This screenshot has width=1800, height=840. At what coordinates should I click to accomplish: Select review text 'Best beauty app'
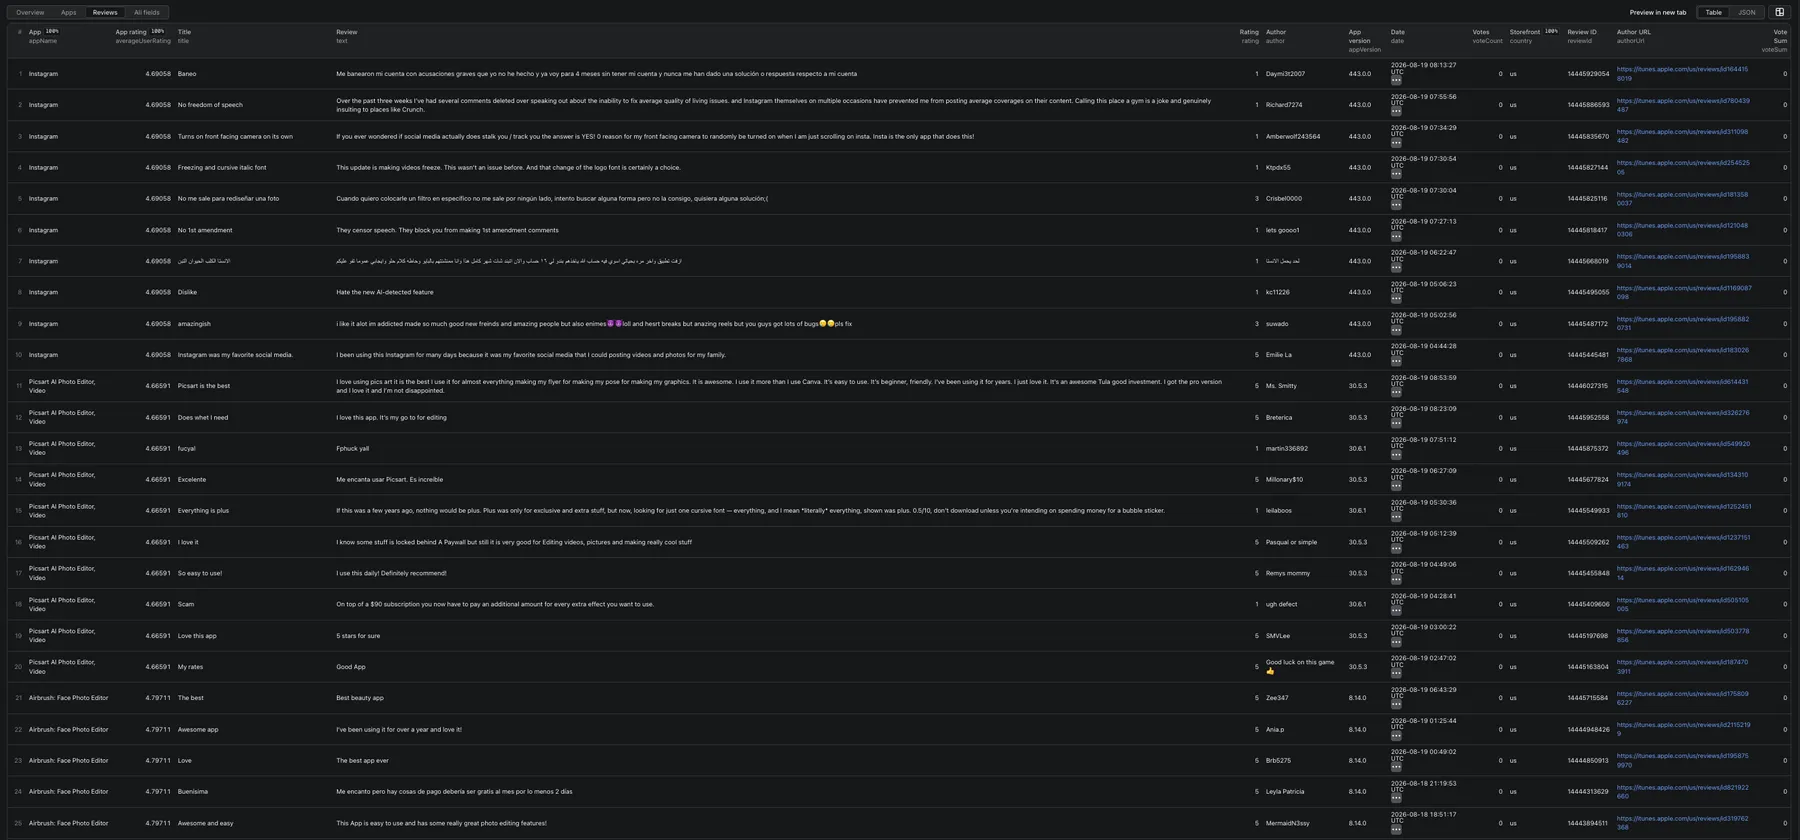360,698
